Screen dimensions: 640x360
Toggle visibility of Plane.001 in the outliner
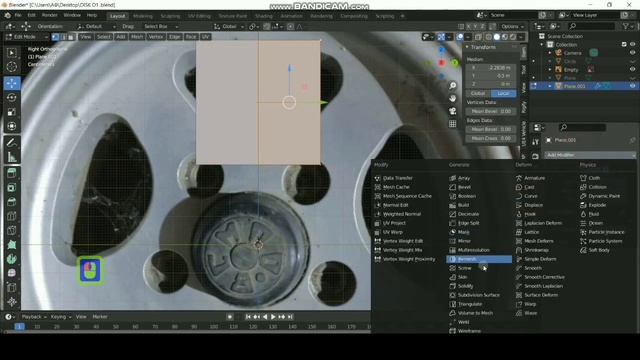click(633, 86)
